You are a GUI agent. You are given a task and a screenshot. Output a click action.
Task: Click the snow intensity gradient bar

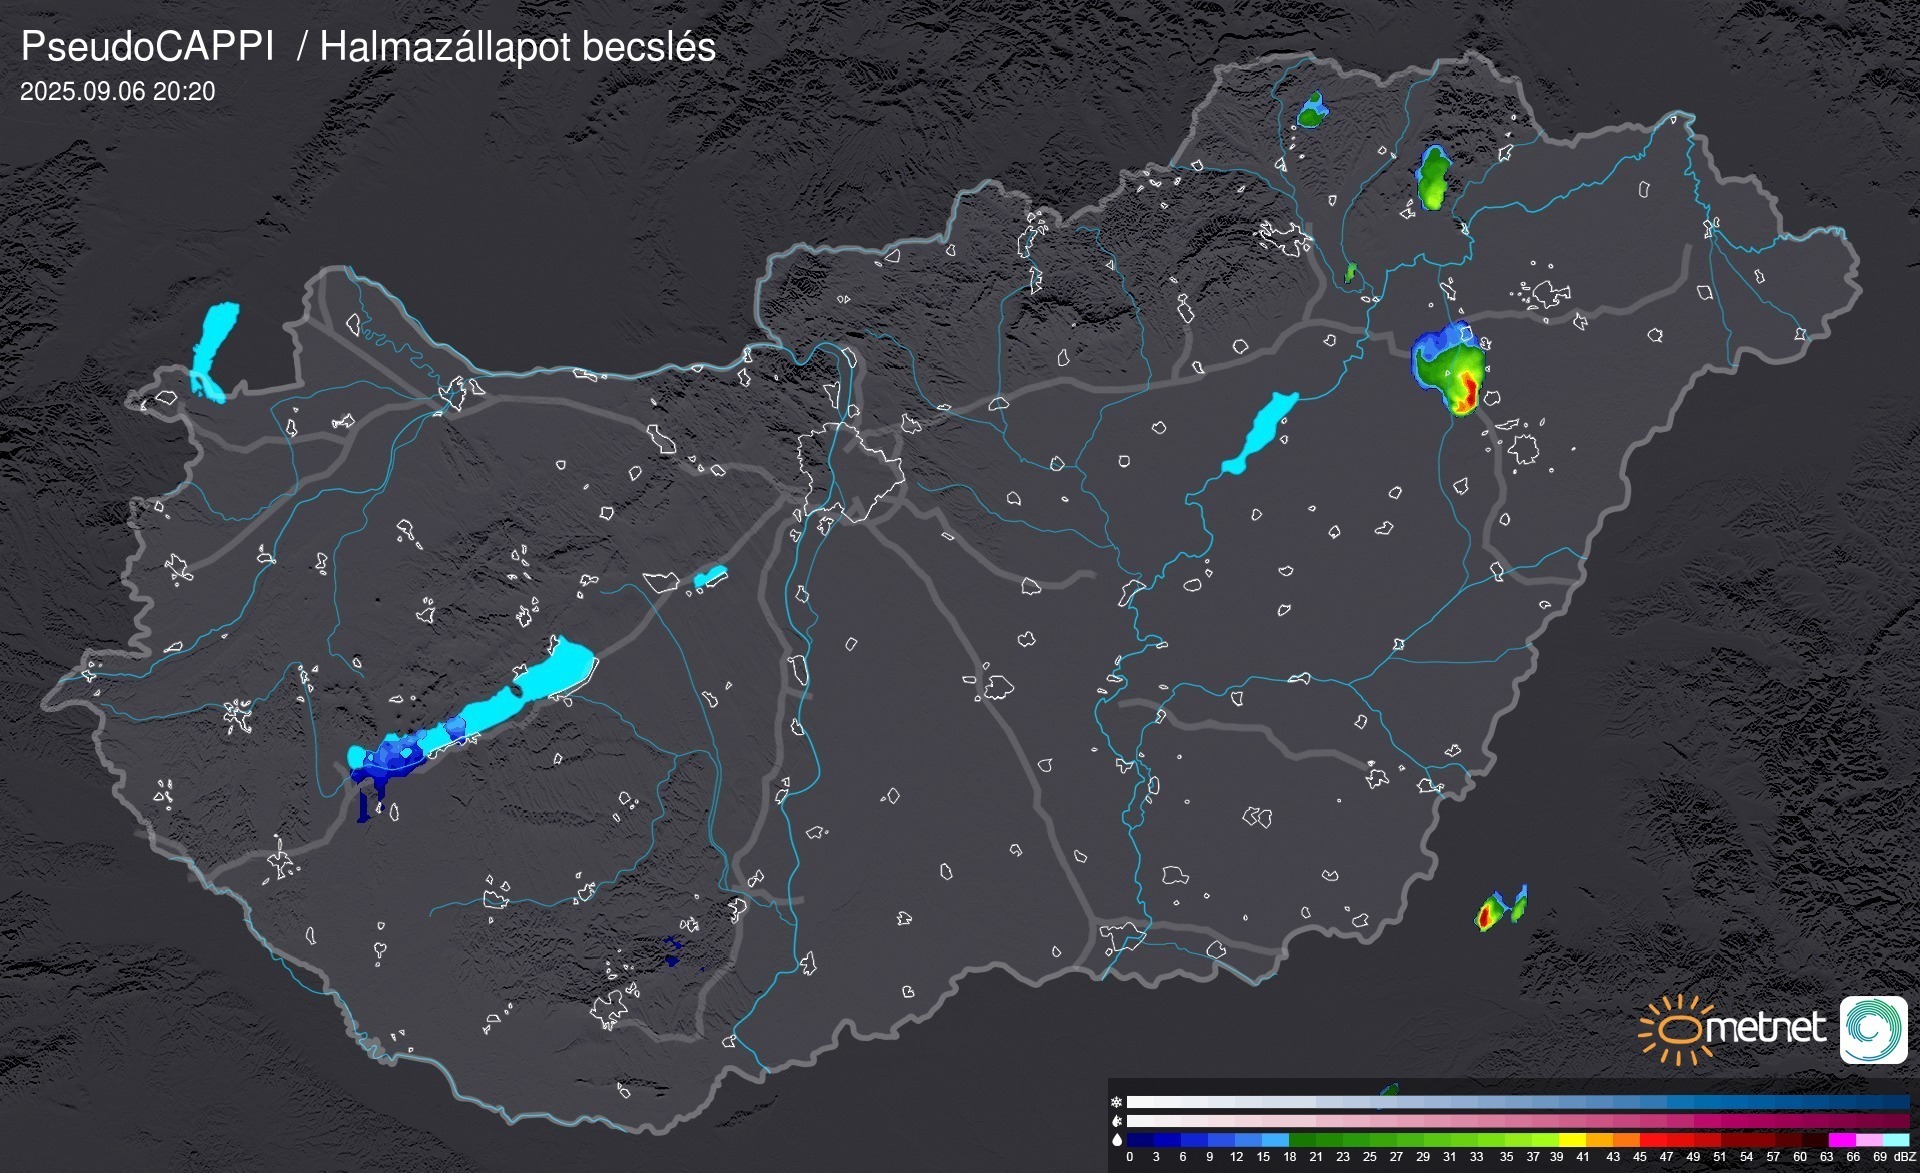click(1517, 1102)
